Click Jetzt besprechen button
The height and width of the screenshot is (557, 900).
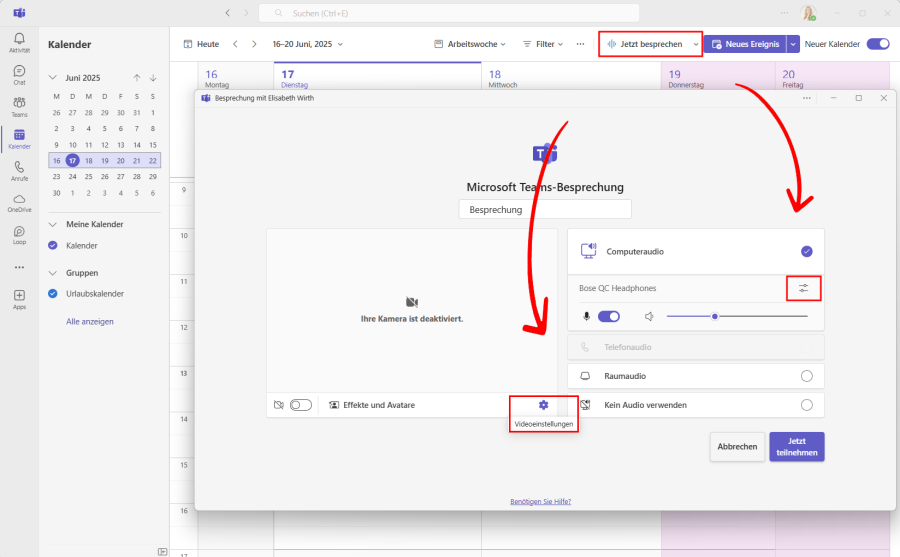(645, 44)
